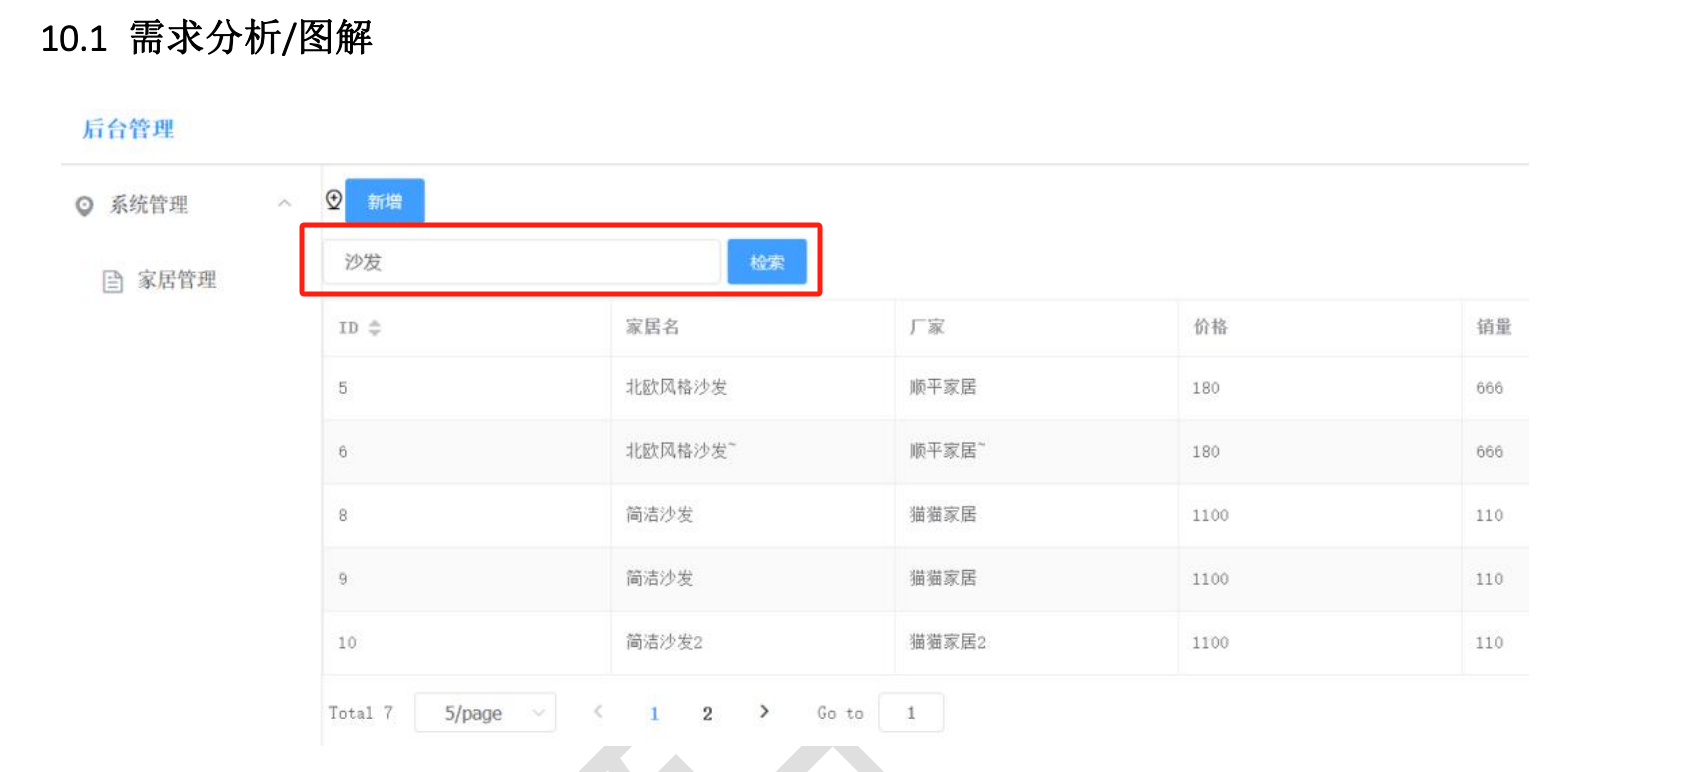Viewport: 1683px width, 772px height.
Task: Go to the previous page arrow
Action: pyautogui.click(x=598, y=712)
